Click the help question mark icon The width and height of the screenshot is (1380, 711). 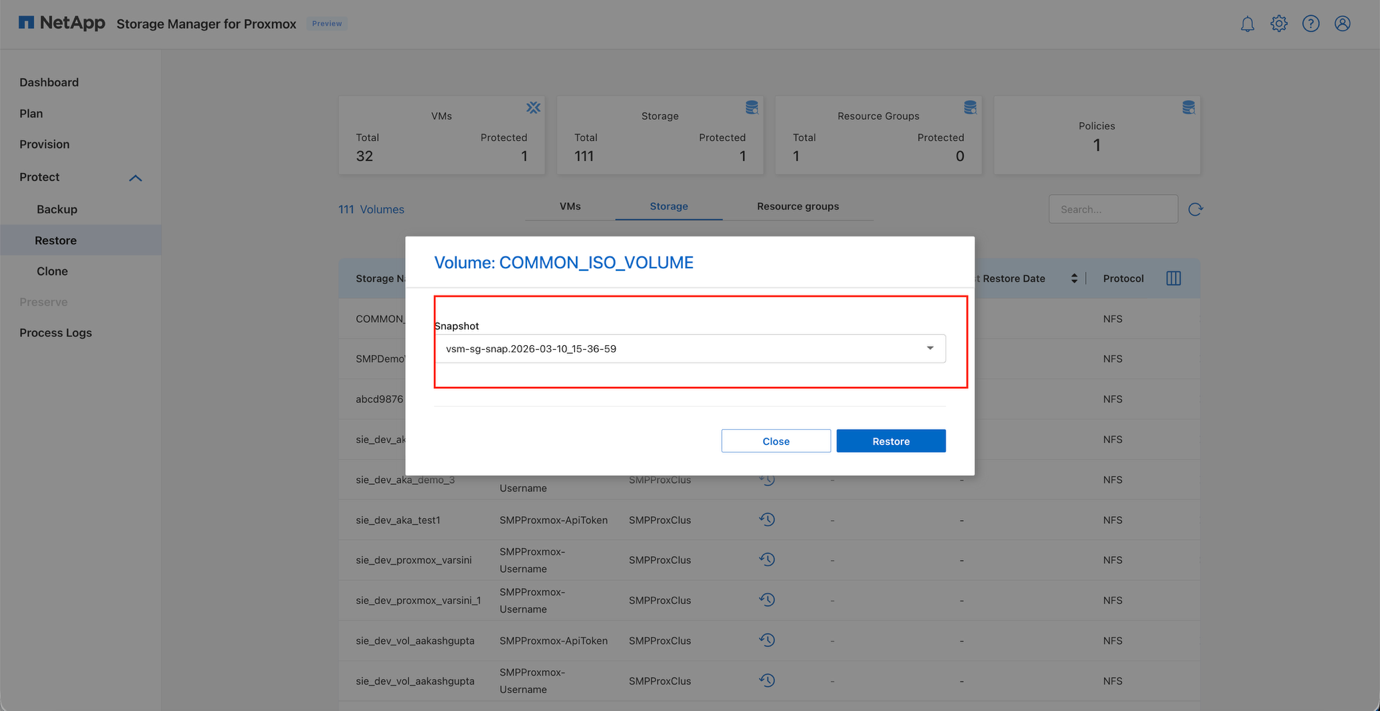[1311, 24]
